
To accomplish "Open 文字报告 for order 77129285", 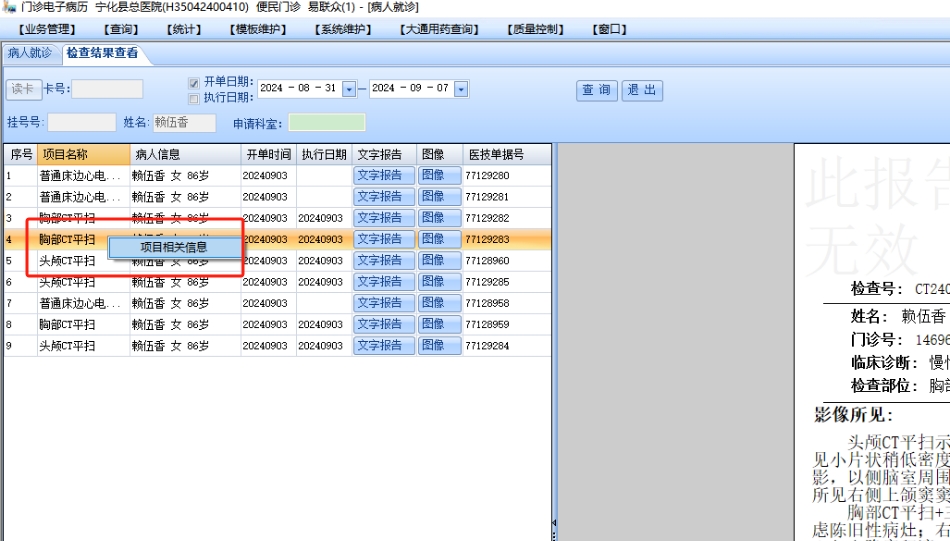I will tap(384, 282).
